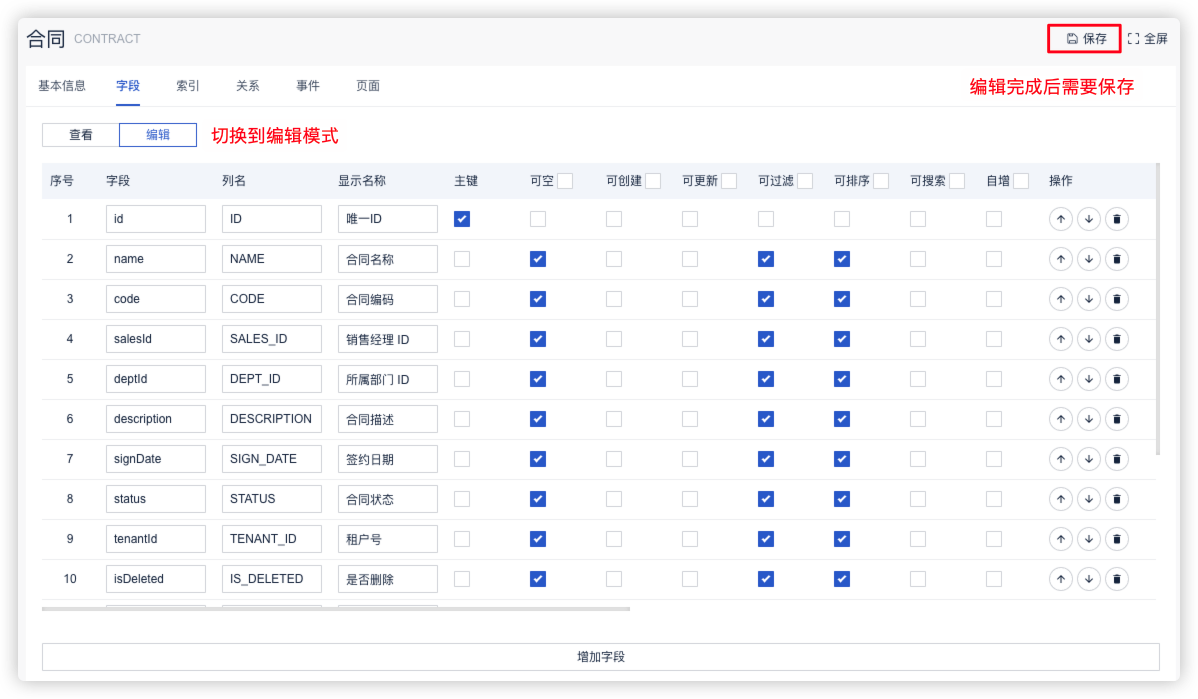Check the 可创建 header select-all checkbox
The image size is (1198, 699).
653,181
